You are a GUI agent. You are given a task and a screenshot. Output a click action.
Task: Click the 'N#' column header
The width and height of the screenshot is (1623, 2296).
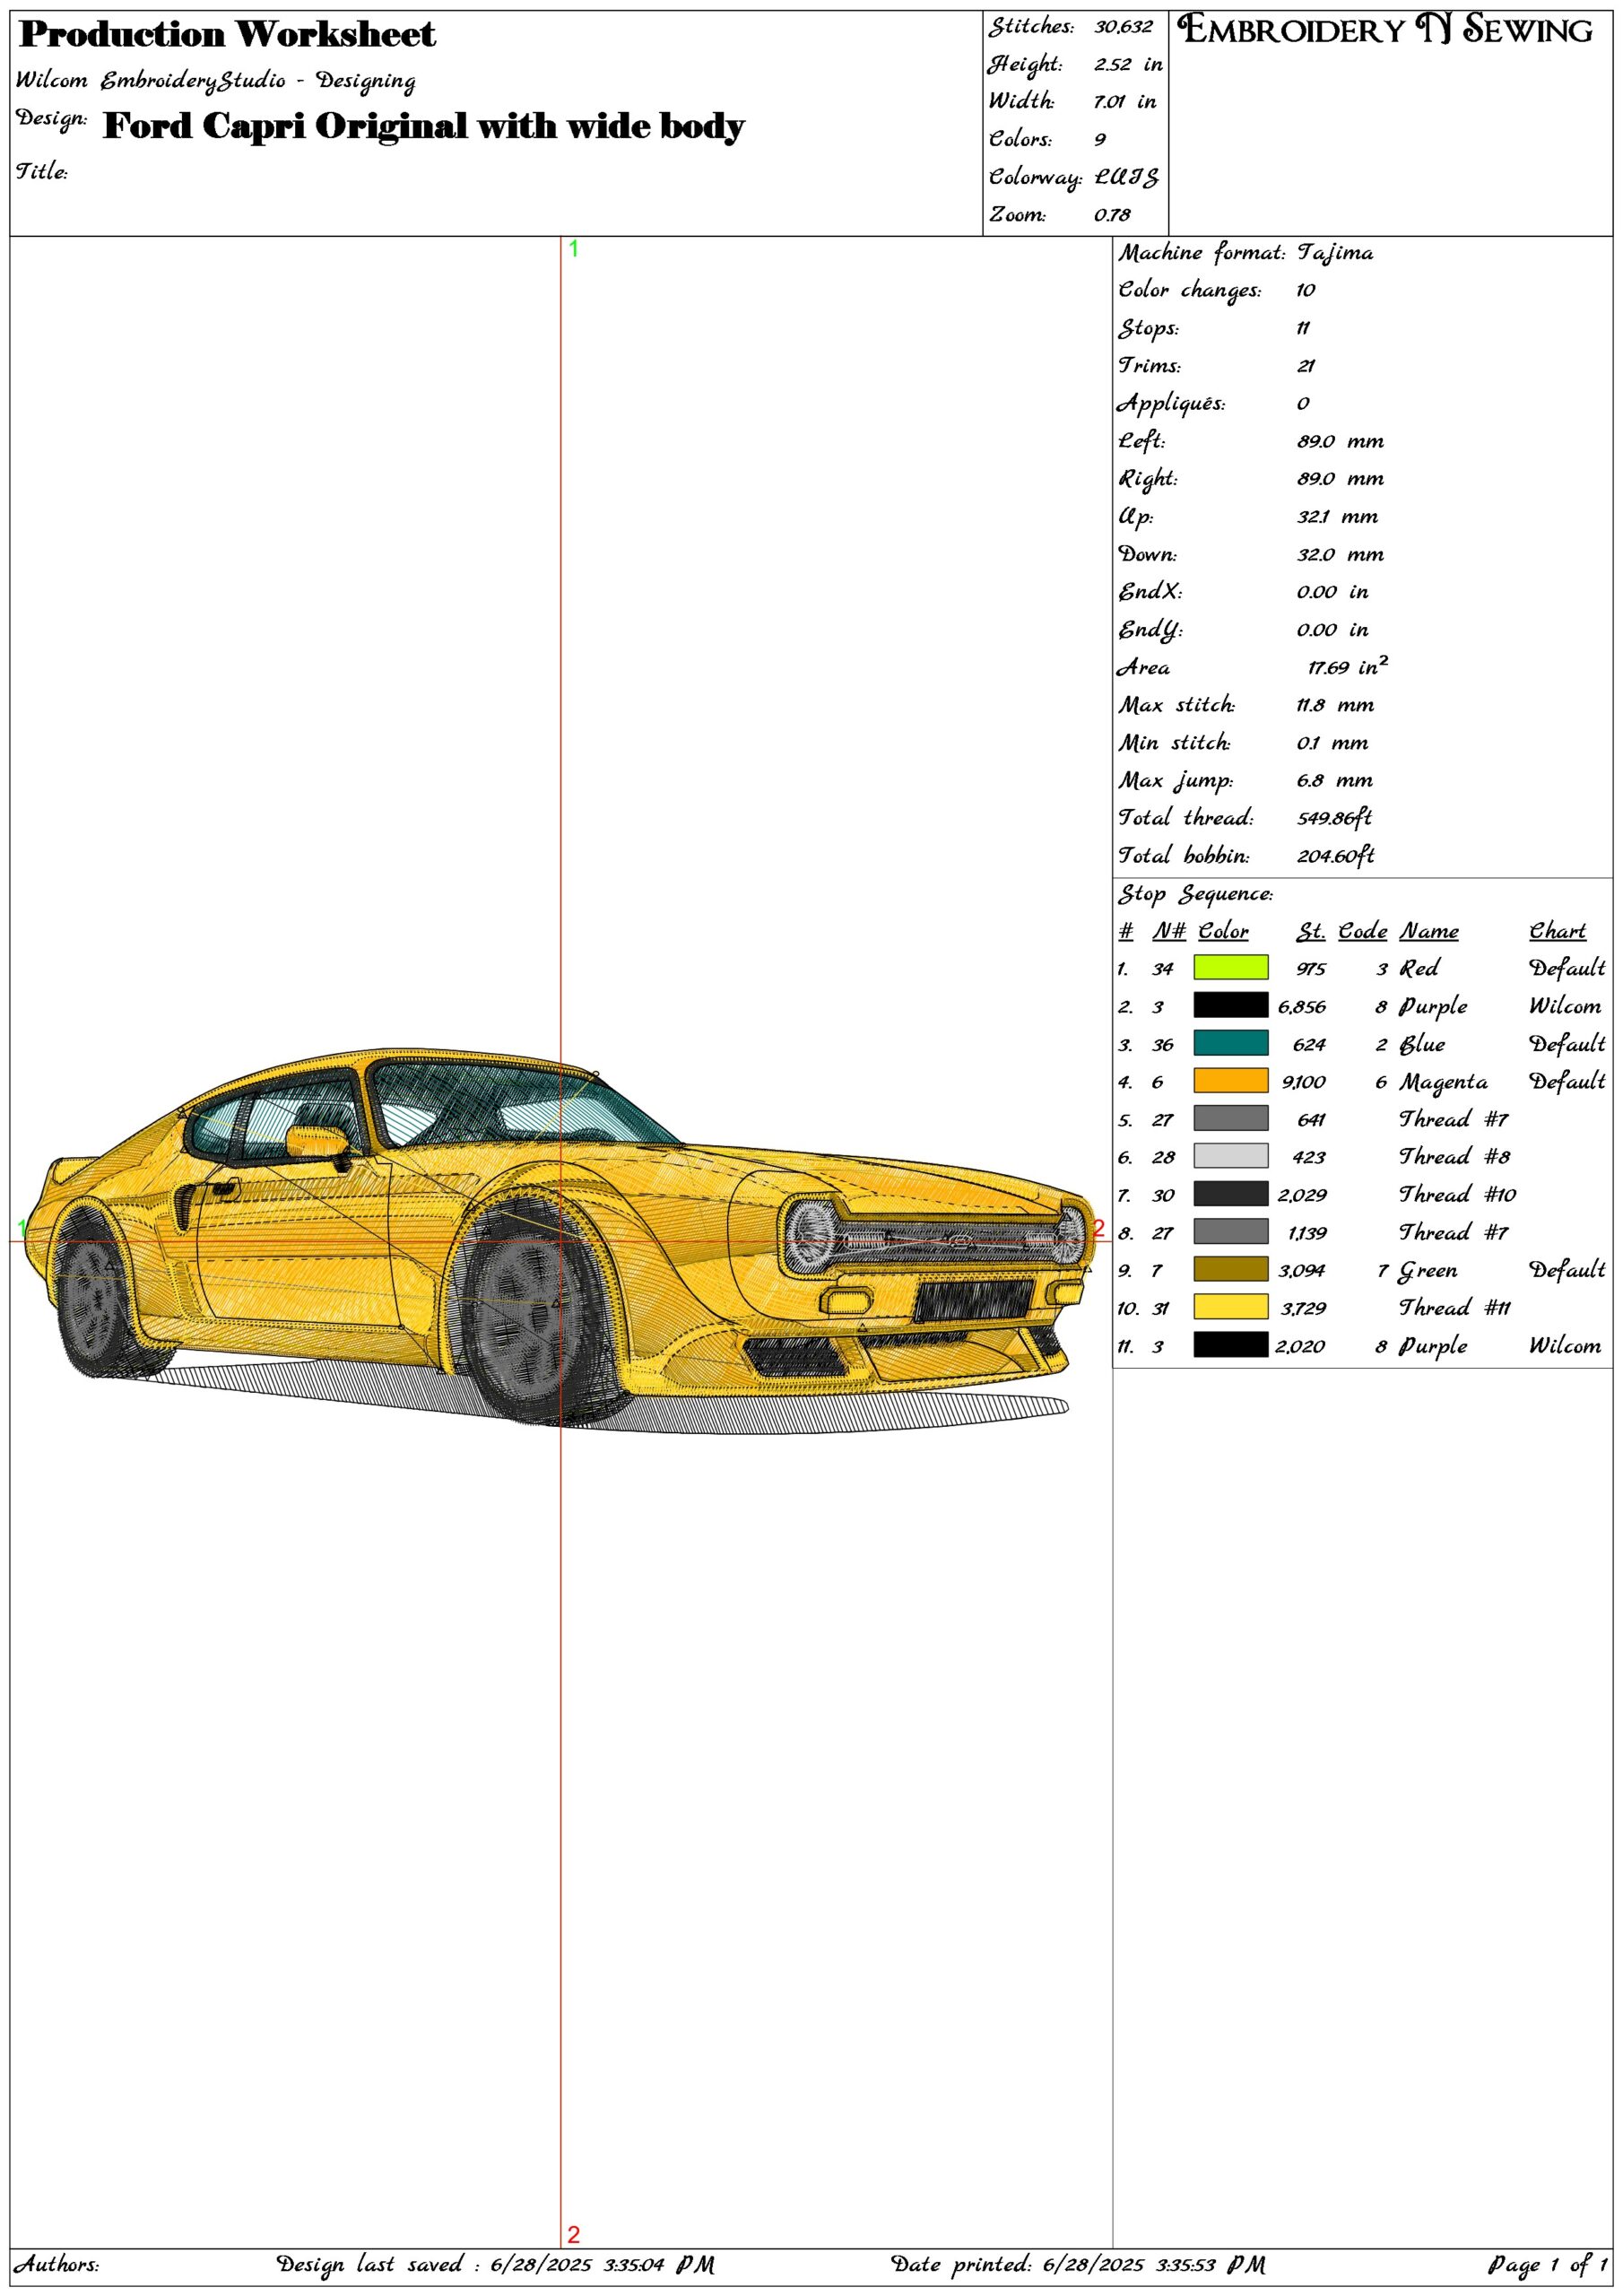[1169, 931]
